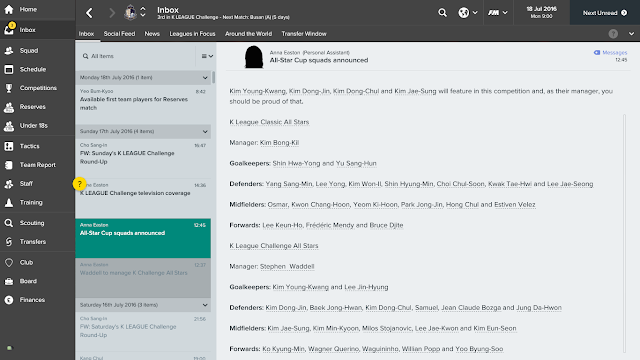
Task: Click the message body scrollbar
Action: 624,233
